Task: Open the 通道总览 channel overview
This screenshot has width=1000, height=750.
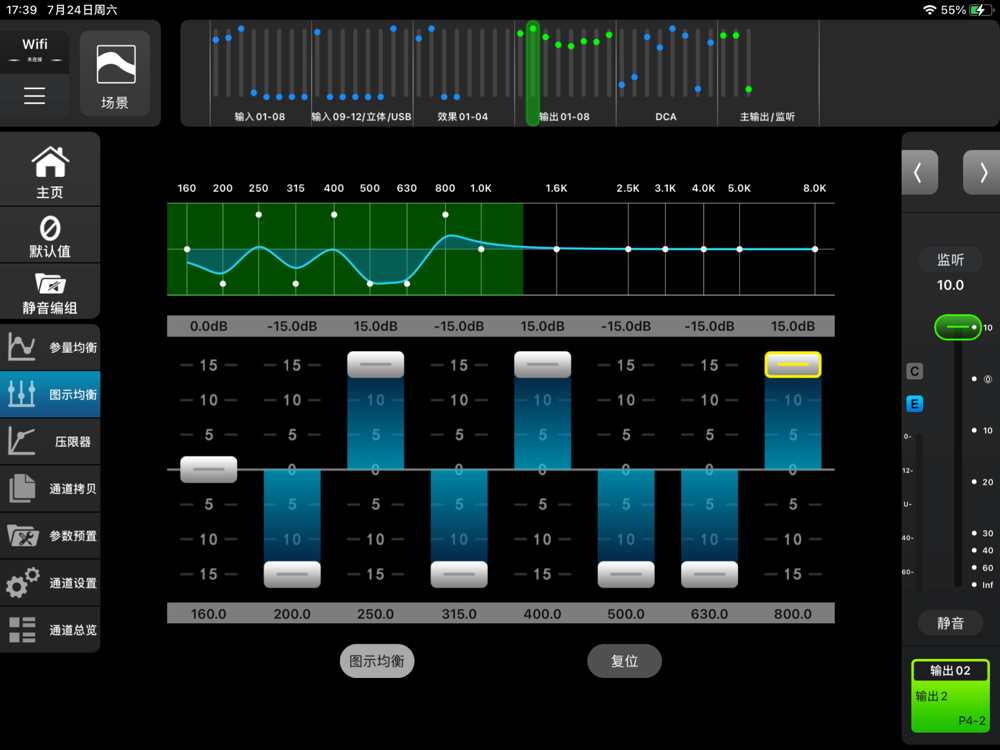Action: (x=50, y=630)
